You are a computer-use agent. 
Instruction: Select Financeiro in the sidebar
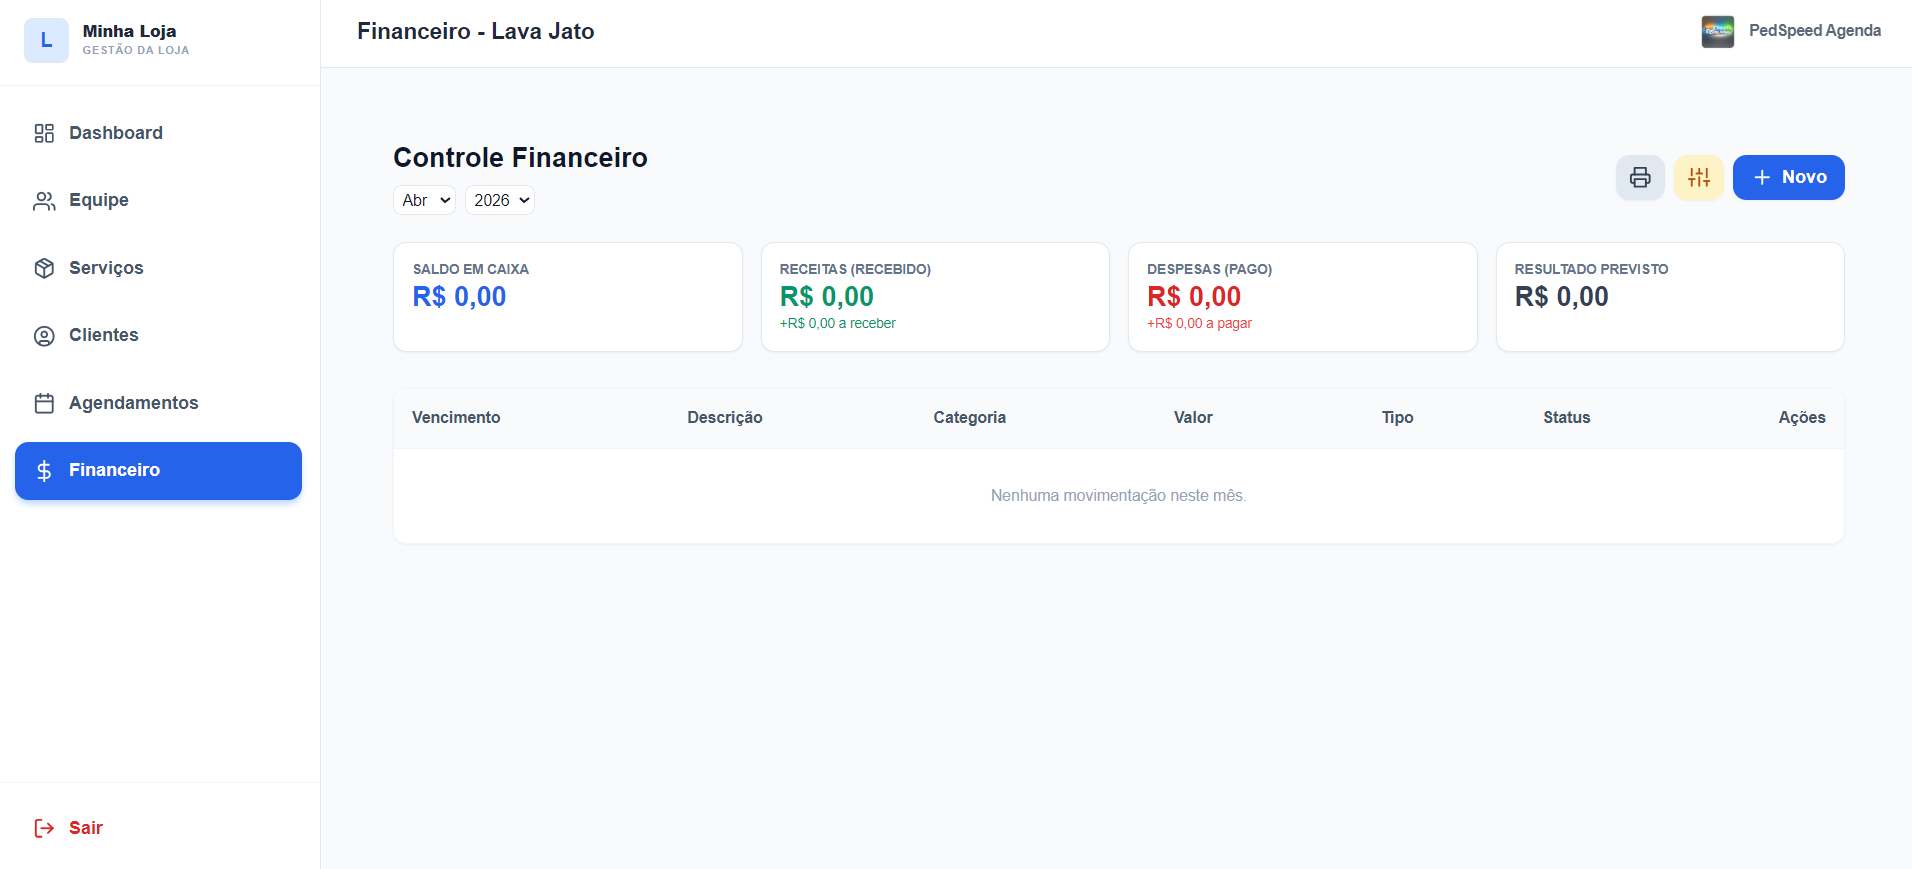[158, 470]
